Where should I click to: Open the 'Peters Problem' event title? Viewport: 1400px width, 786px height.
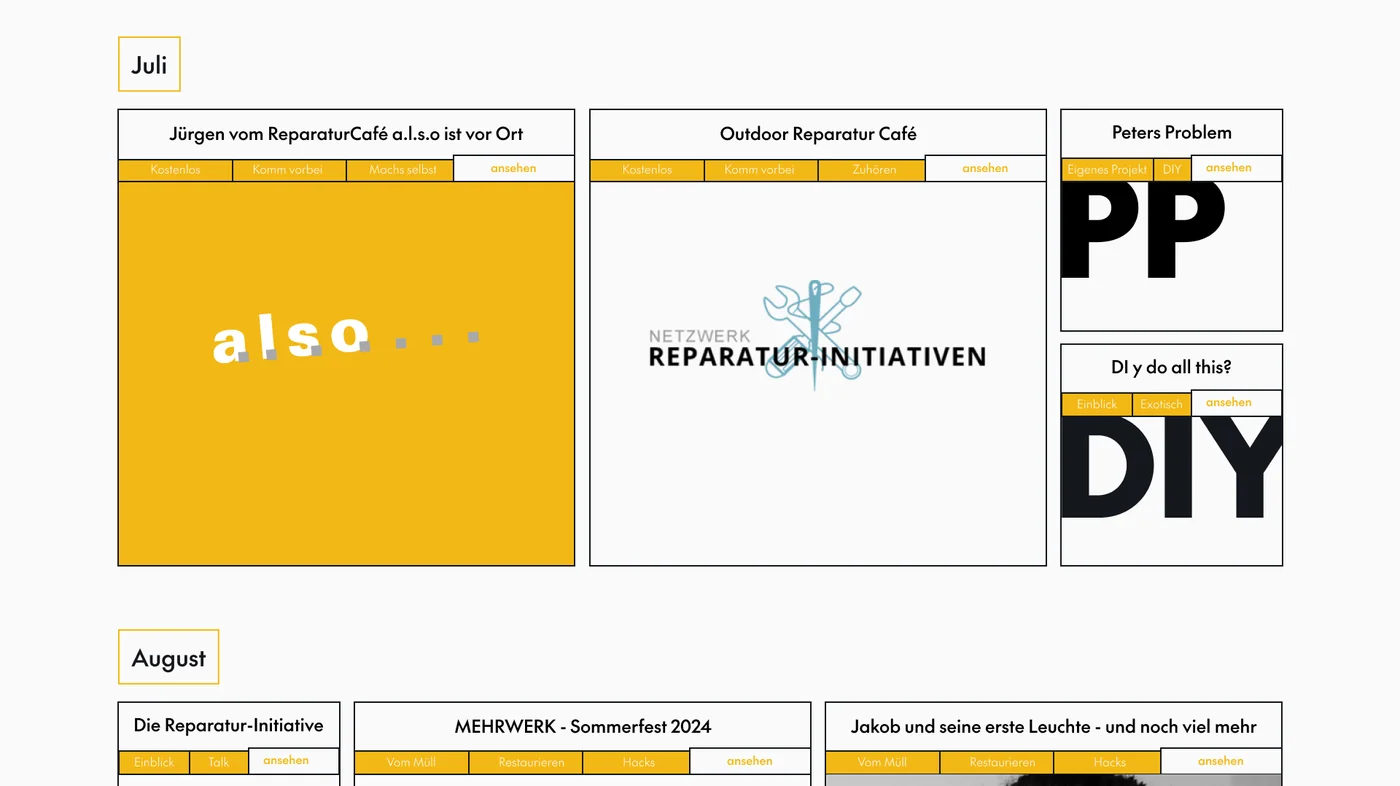click(x=1172, y=132)
